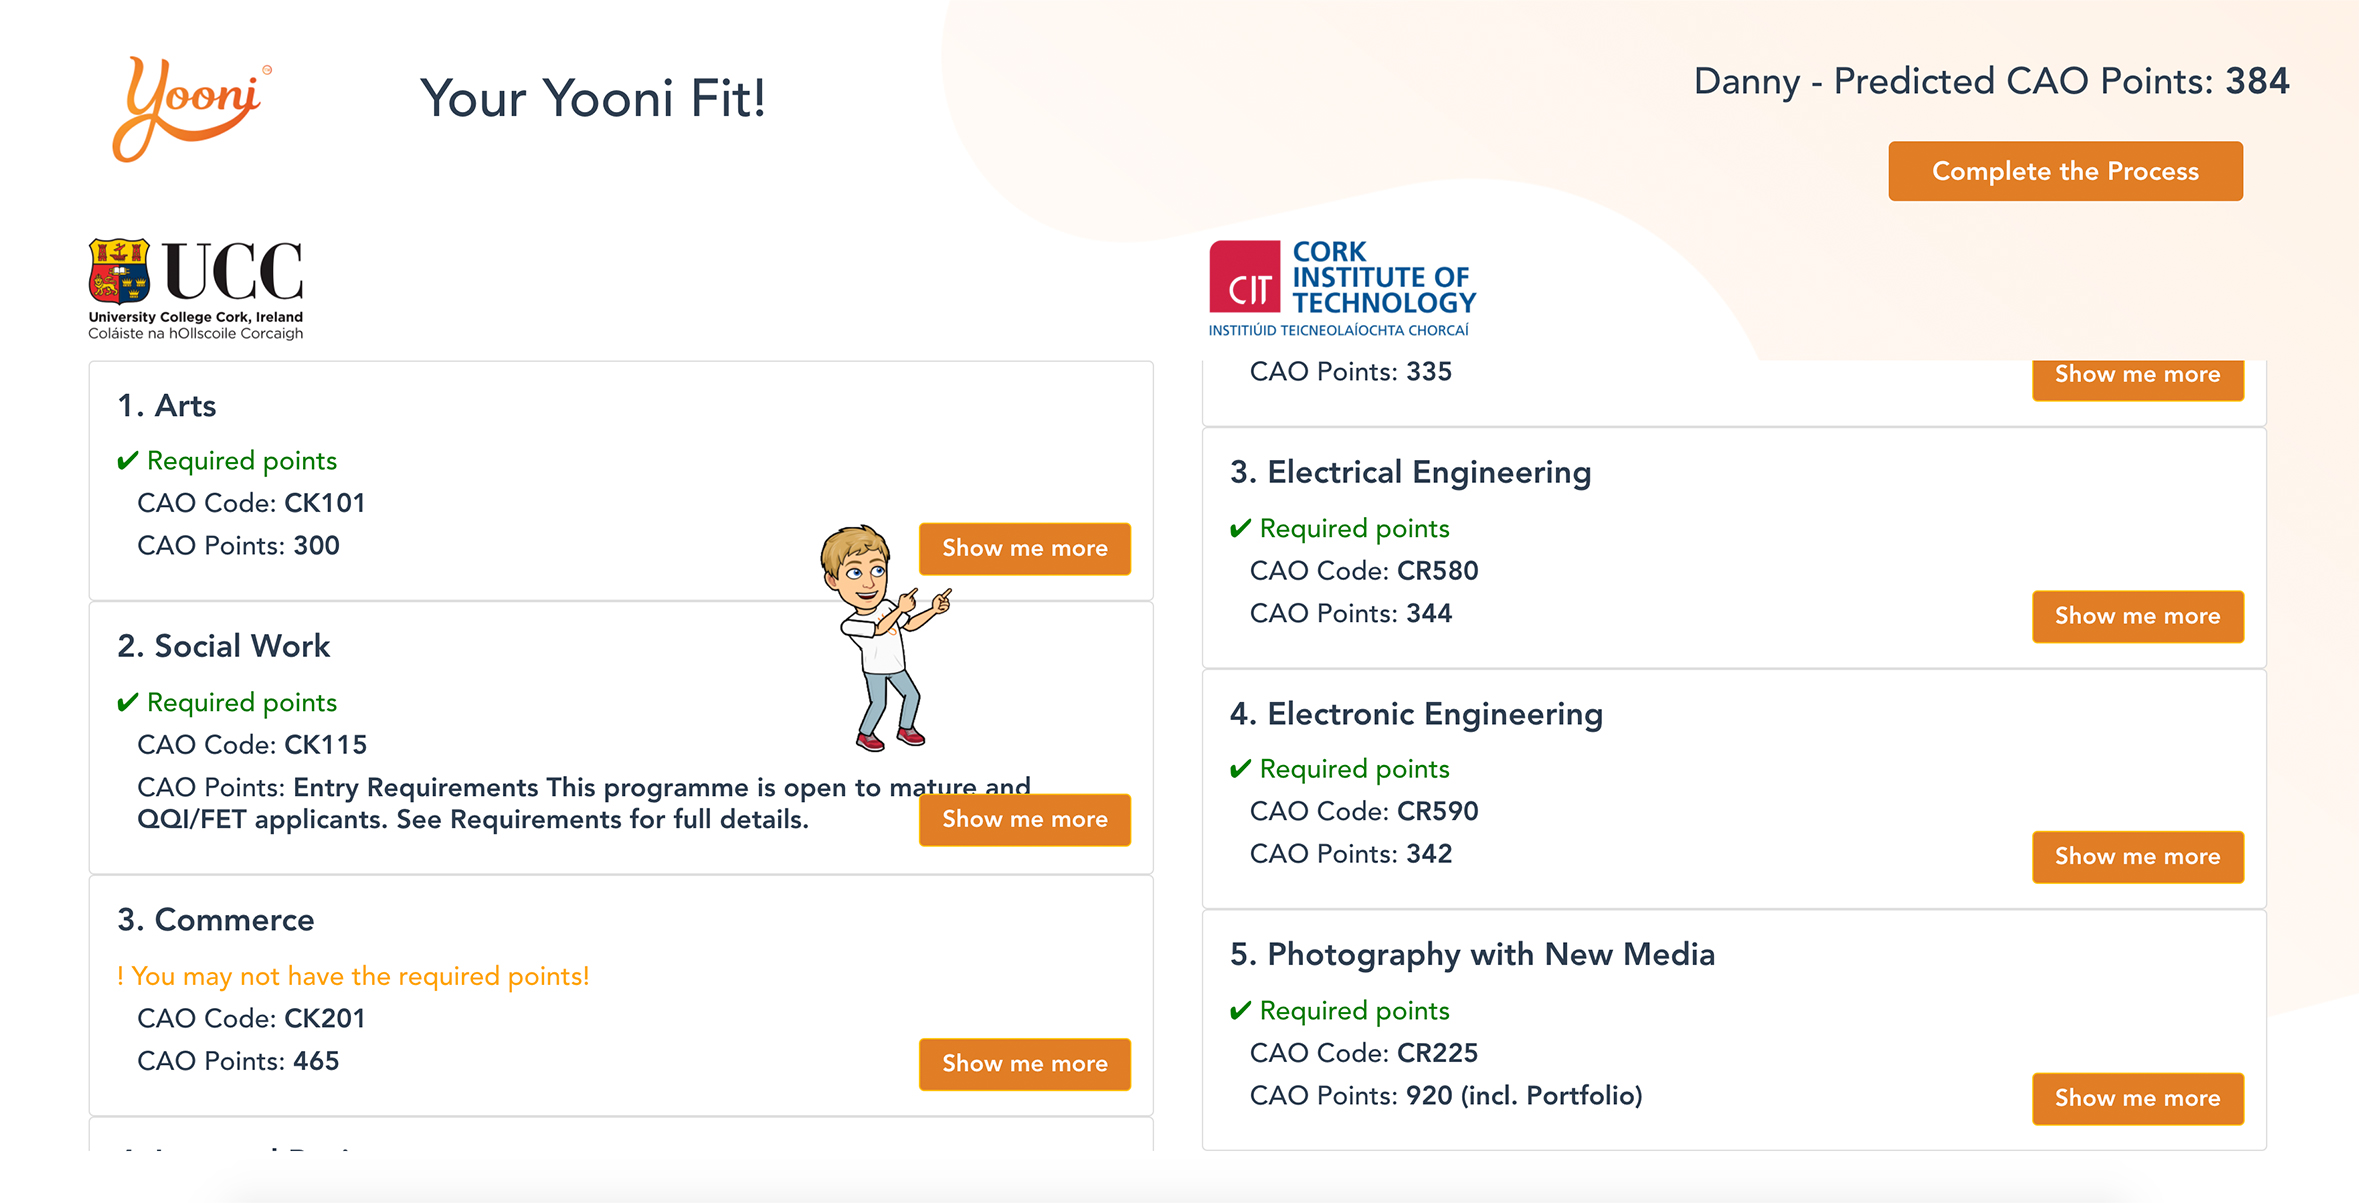Show more about Social Work course
This screenshot has width=2359, height=1203.
[1024, 819]
